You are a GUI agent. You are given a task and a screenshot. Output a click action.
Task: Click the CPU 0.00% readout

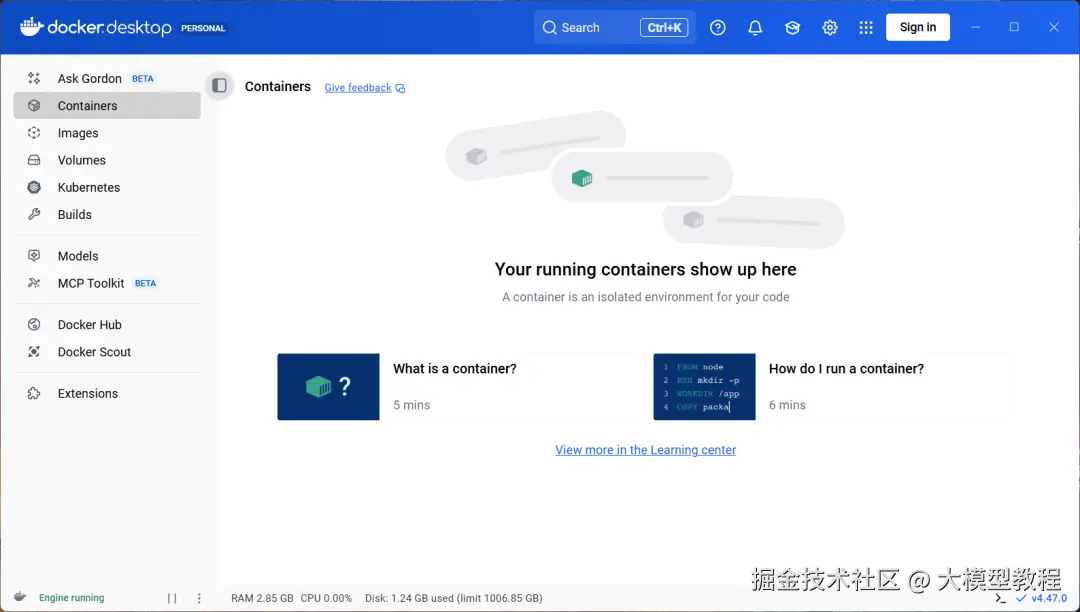tap(326, 598)
